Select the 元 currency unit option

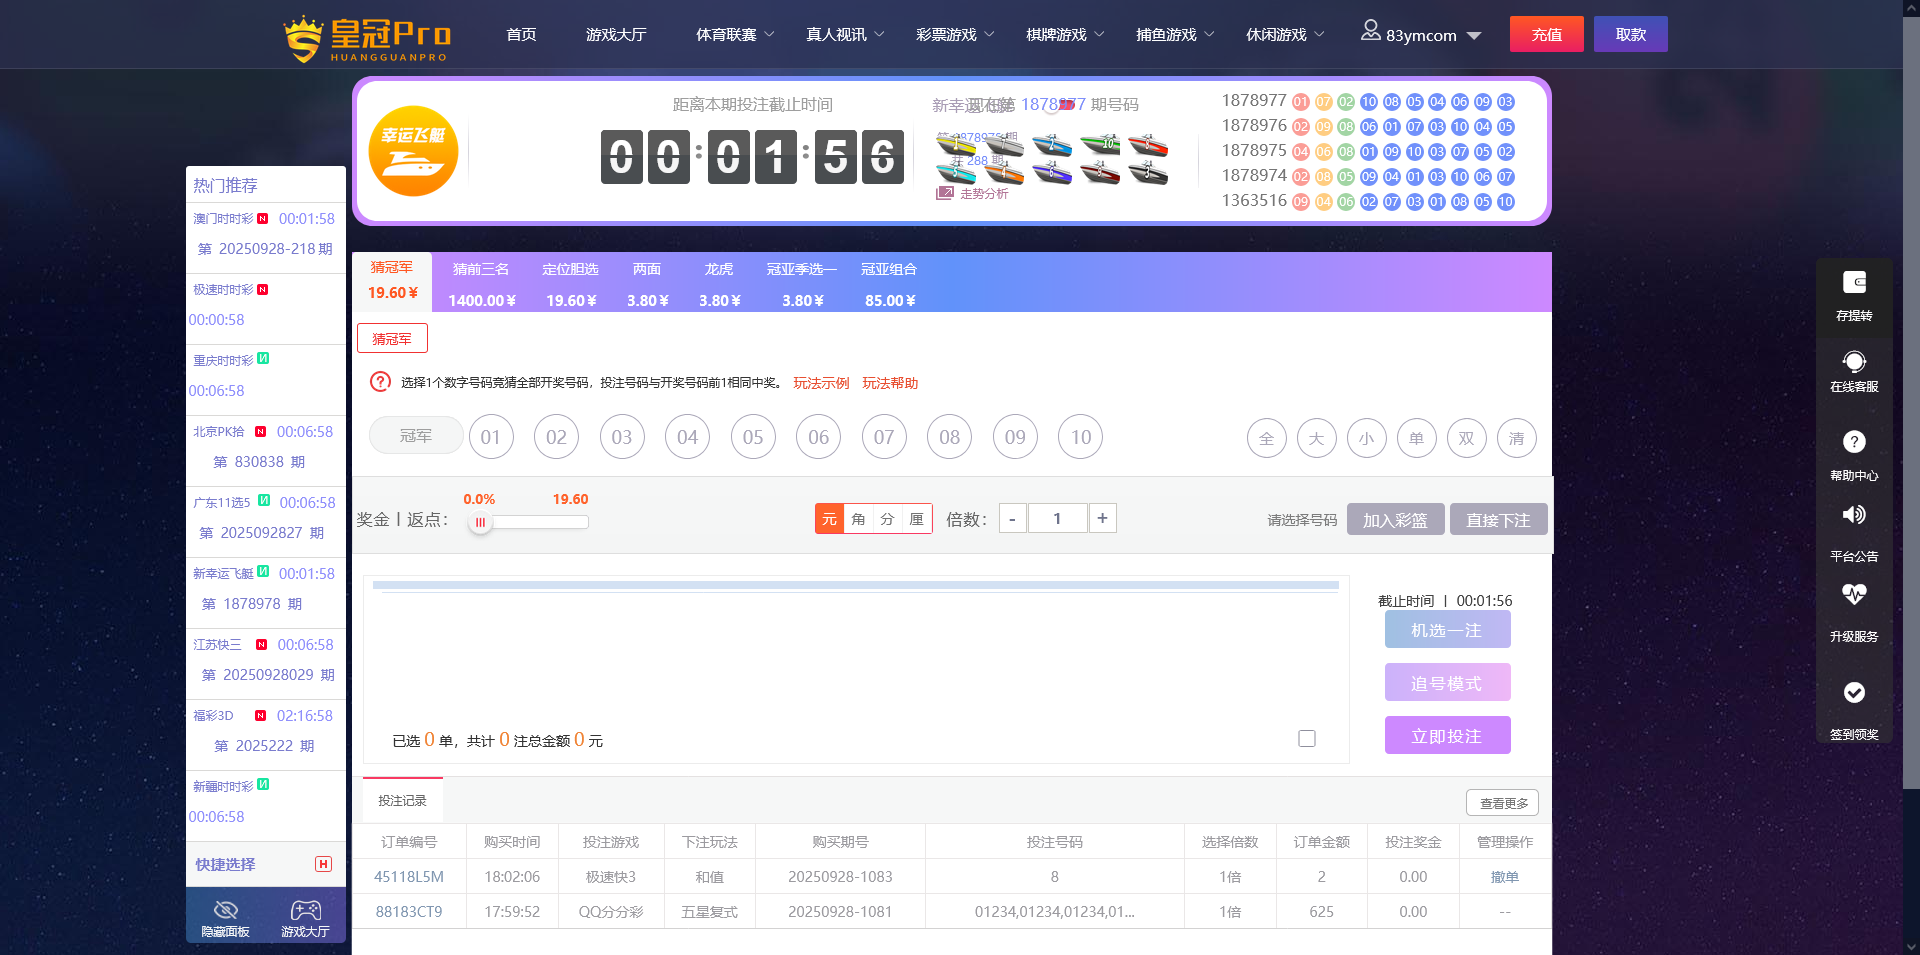[x=829, y=519]
